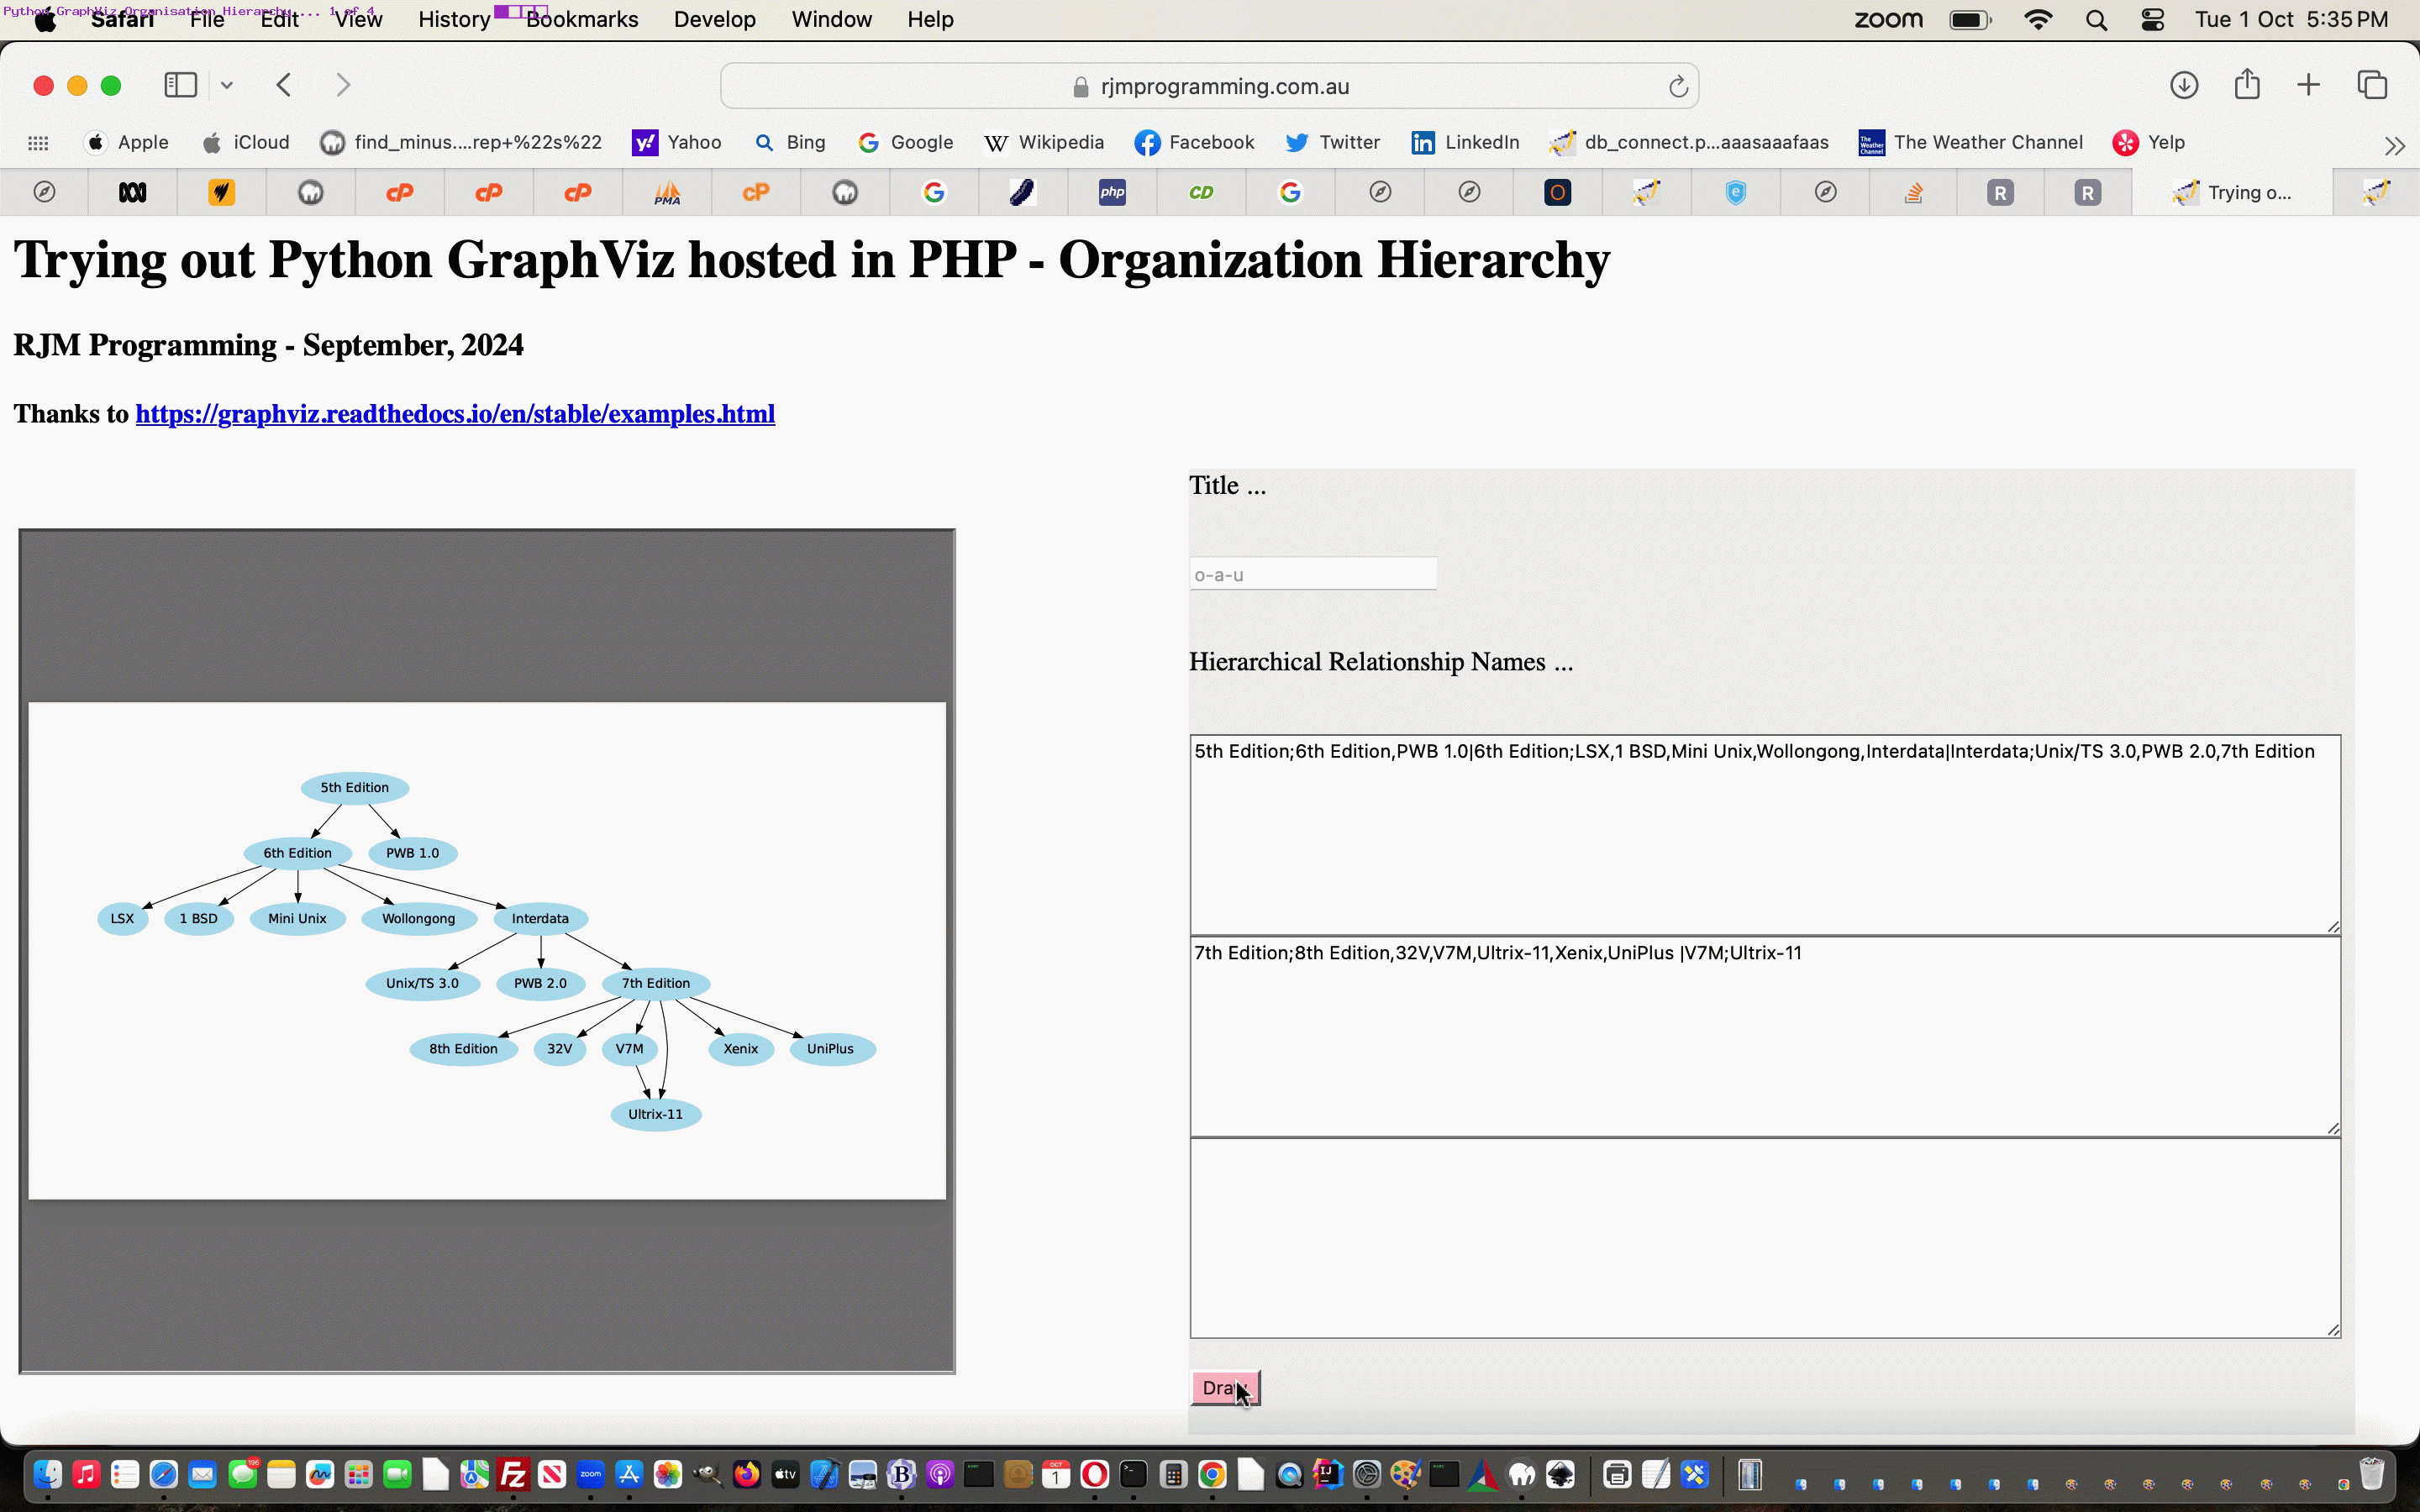Open Spotlight search in the menu bar

[2096, 19]
